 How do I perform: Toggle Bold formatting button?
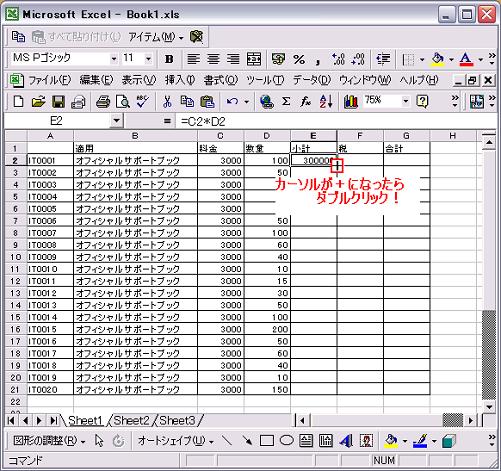click(x=169, y=59)
